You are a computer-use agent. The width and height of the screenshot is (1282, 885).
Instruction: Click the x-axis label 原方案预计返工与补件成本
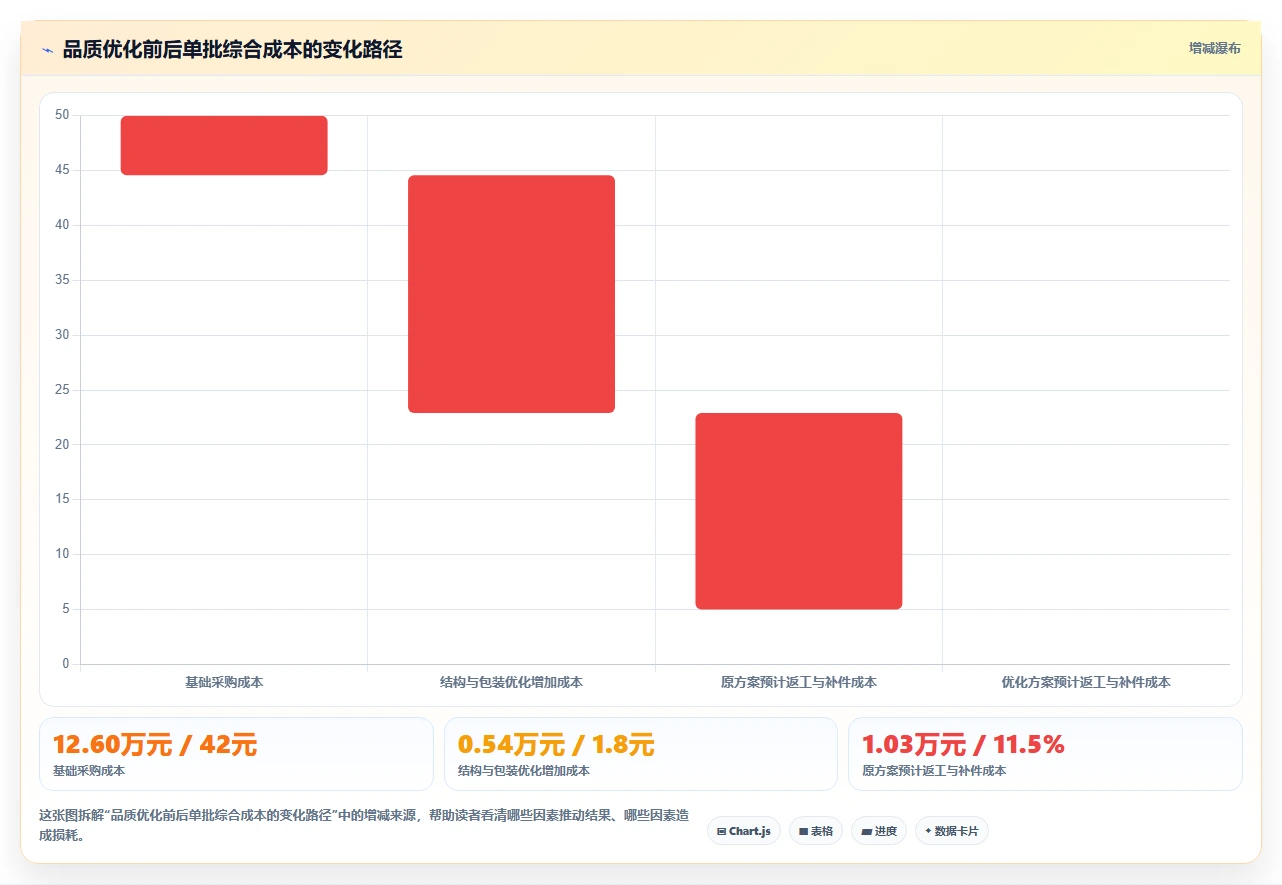tap(799, 682)
